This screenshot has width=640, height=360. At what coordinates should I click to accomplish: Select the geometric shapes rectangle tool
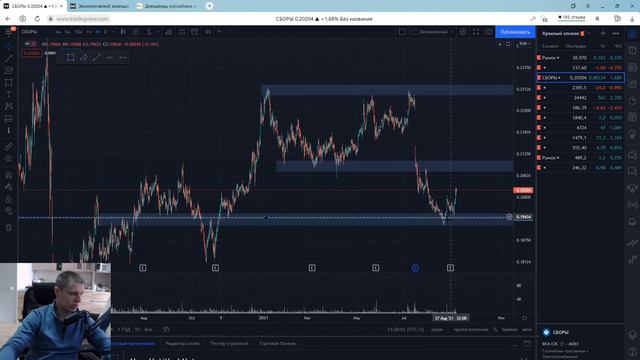tap(9, 82)
